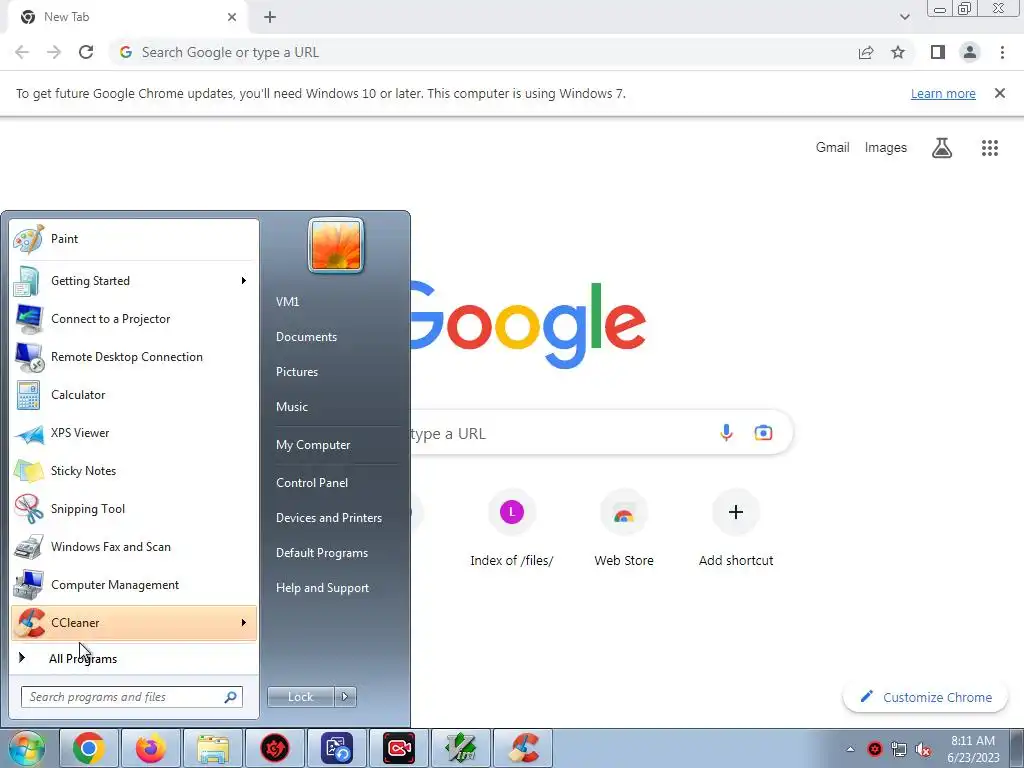Open Google Images link
Screen dimensions: 1024x768
click(886, 148)
